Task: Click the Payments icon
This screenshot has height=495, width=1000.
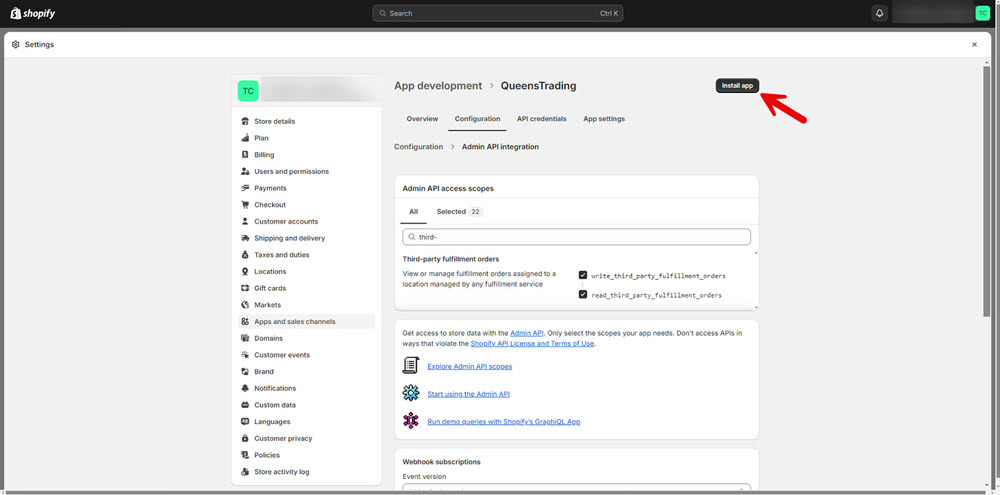Action: (245, 188)
